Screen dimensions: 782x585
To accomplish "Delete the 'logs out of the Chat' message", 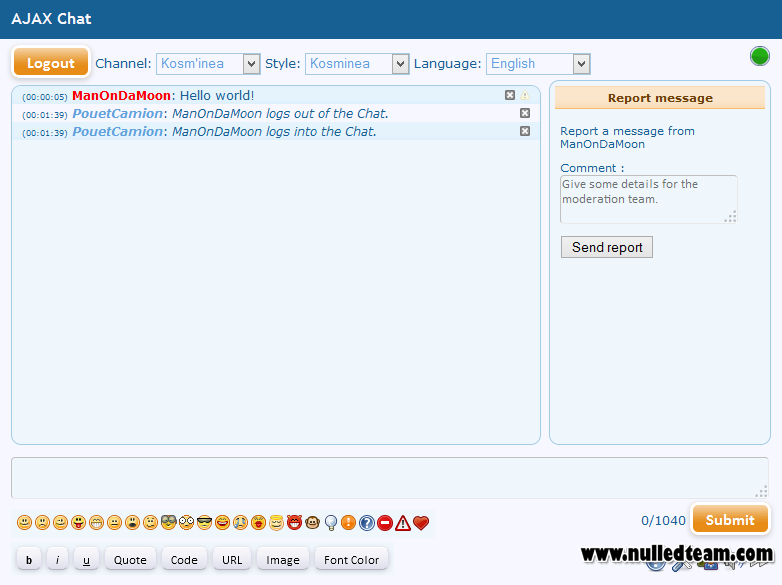I will pyautogui.click(x=525, y=113).
